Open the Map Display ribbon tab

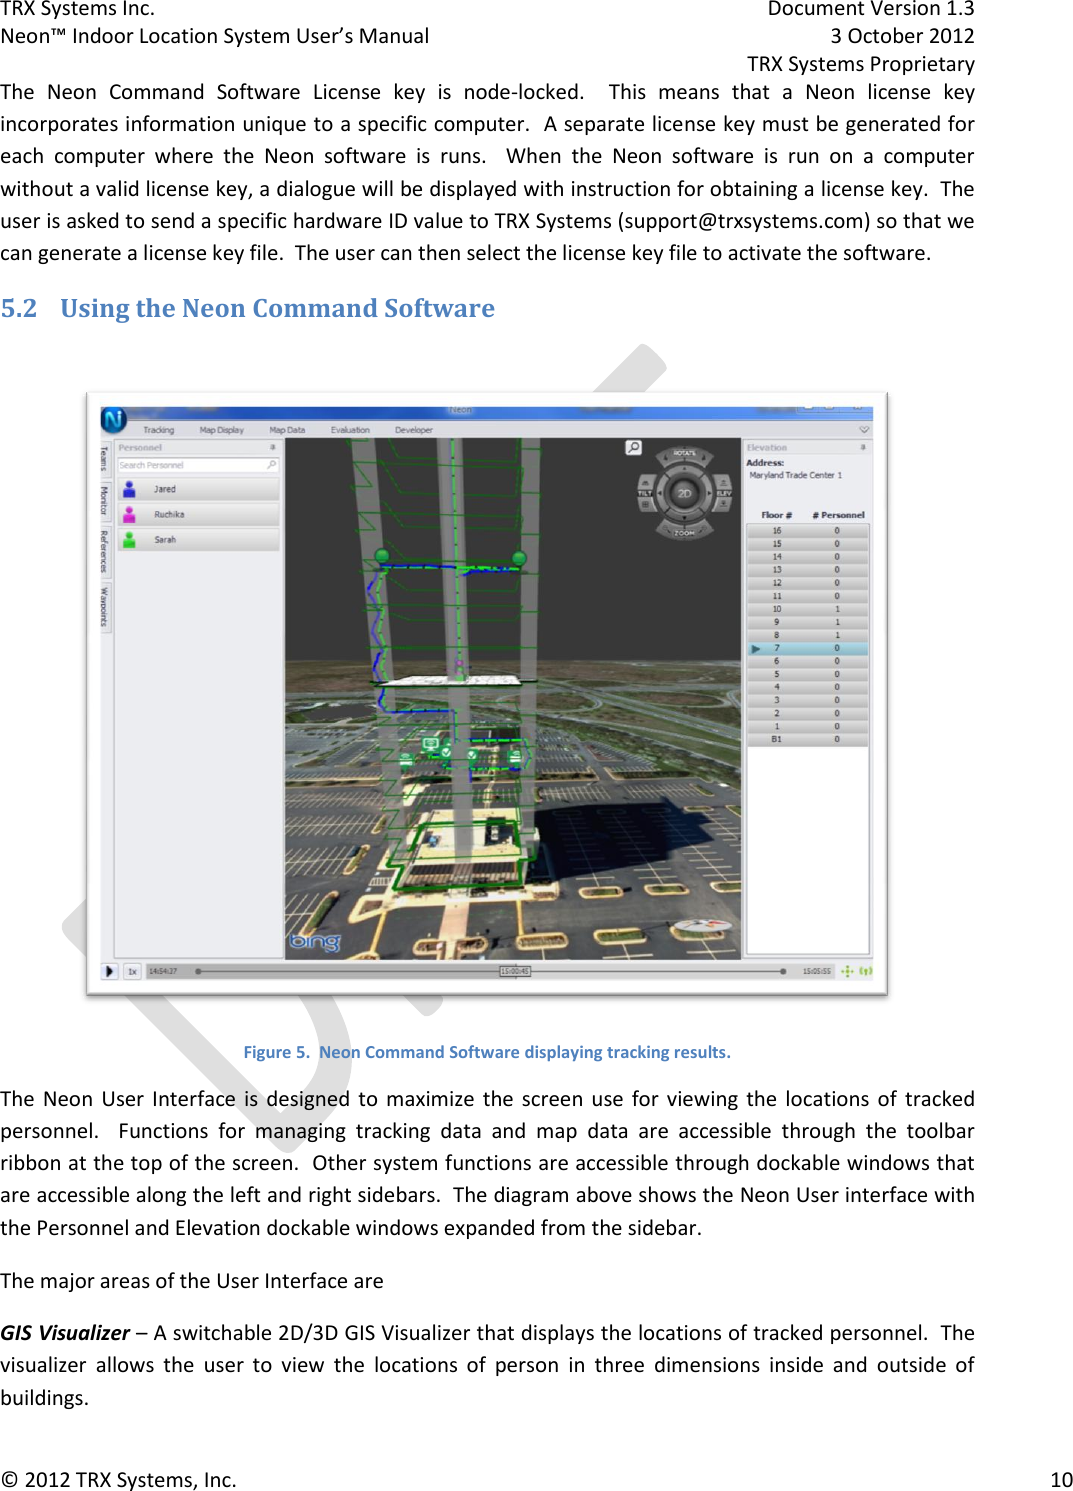(221, 430)
